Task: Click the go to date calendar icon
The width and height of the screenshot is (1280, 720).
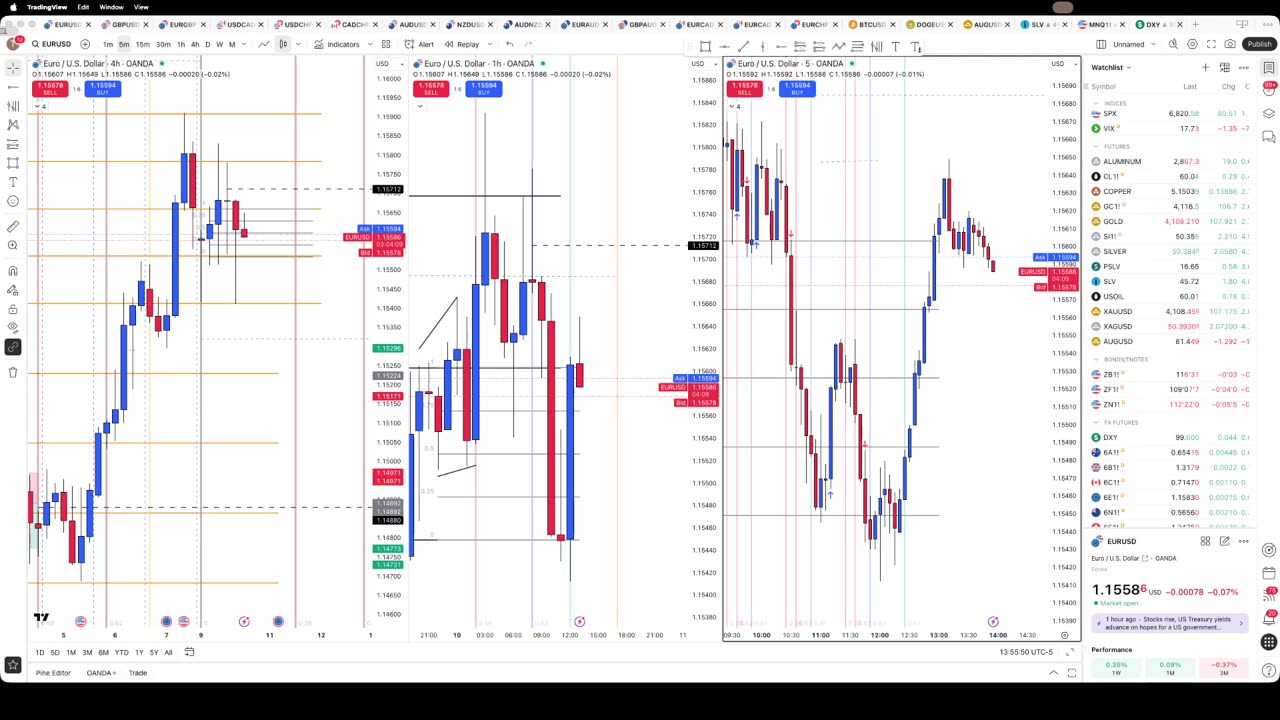Action: [x=189, y=652]
